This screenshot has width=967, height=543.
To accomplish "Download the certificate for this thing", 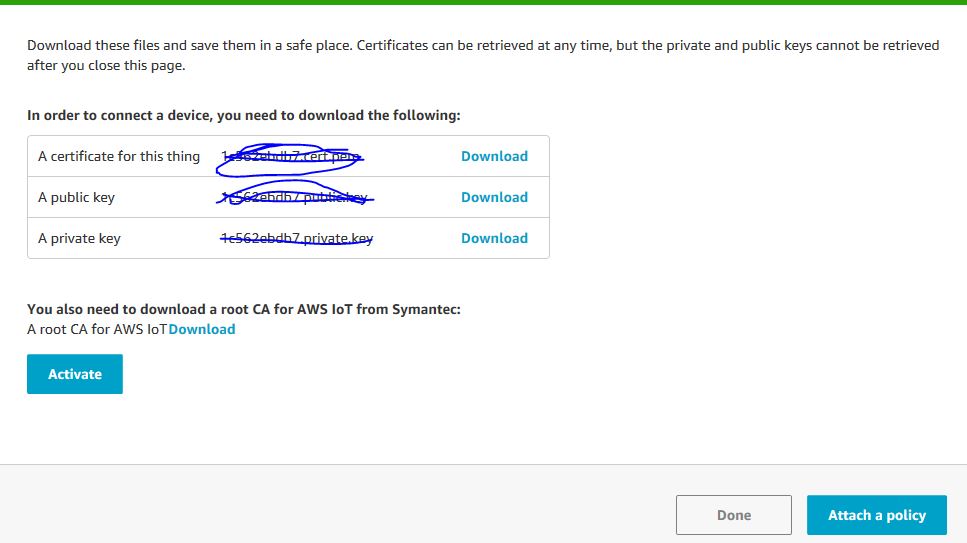I will (x=494, y=156).
